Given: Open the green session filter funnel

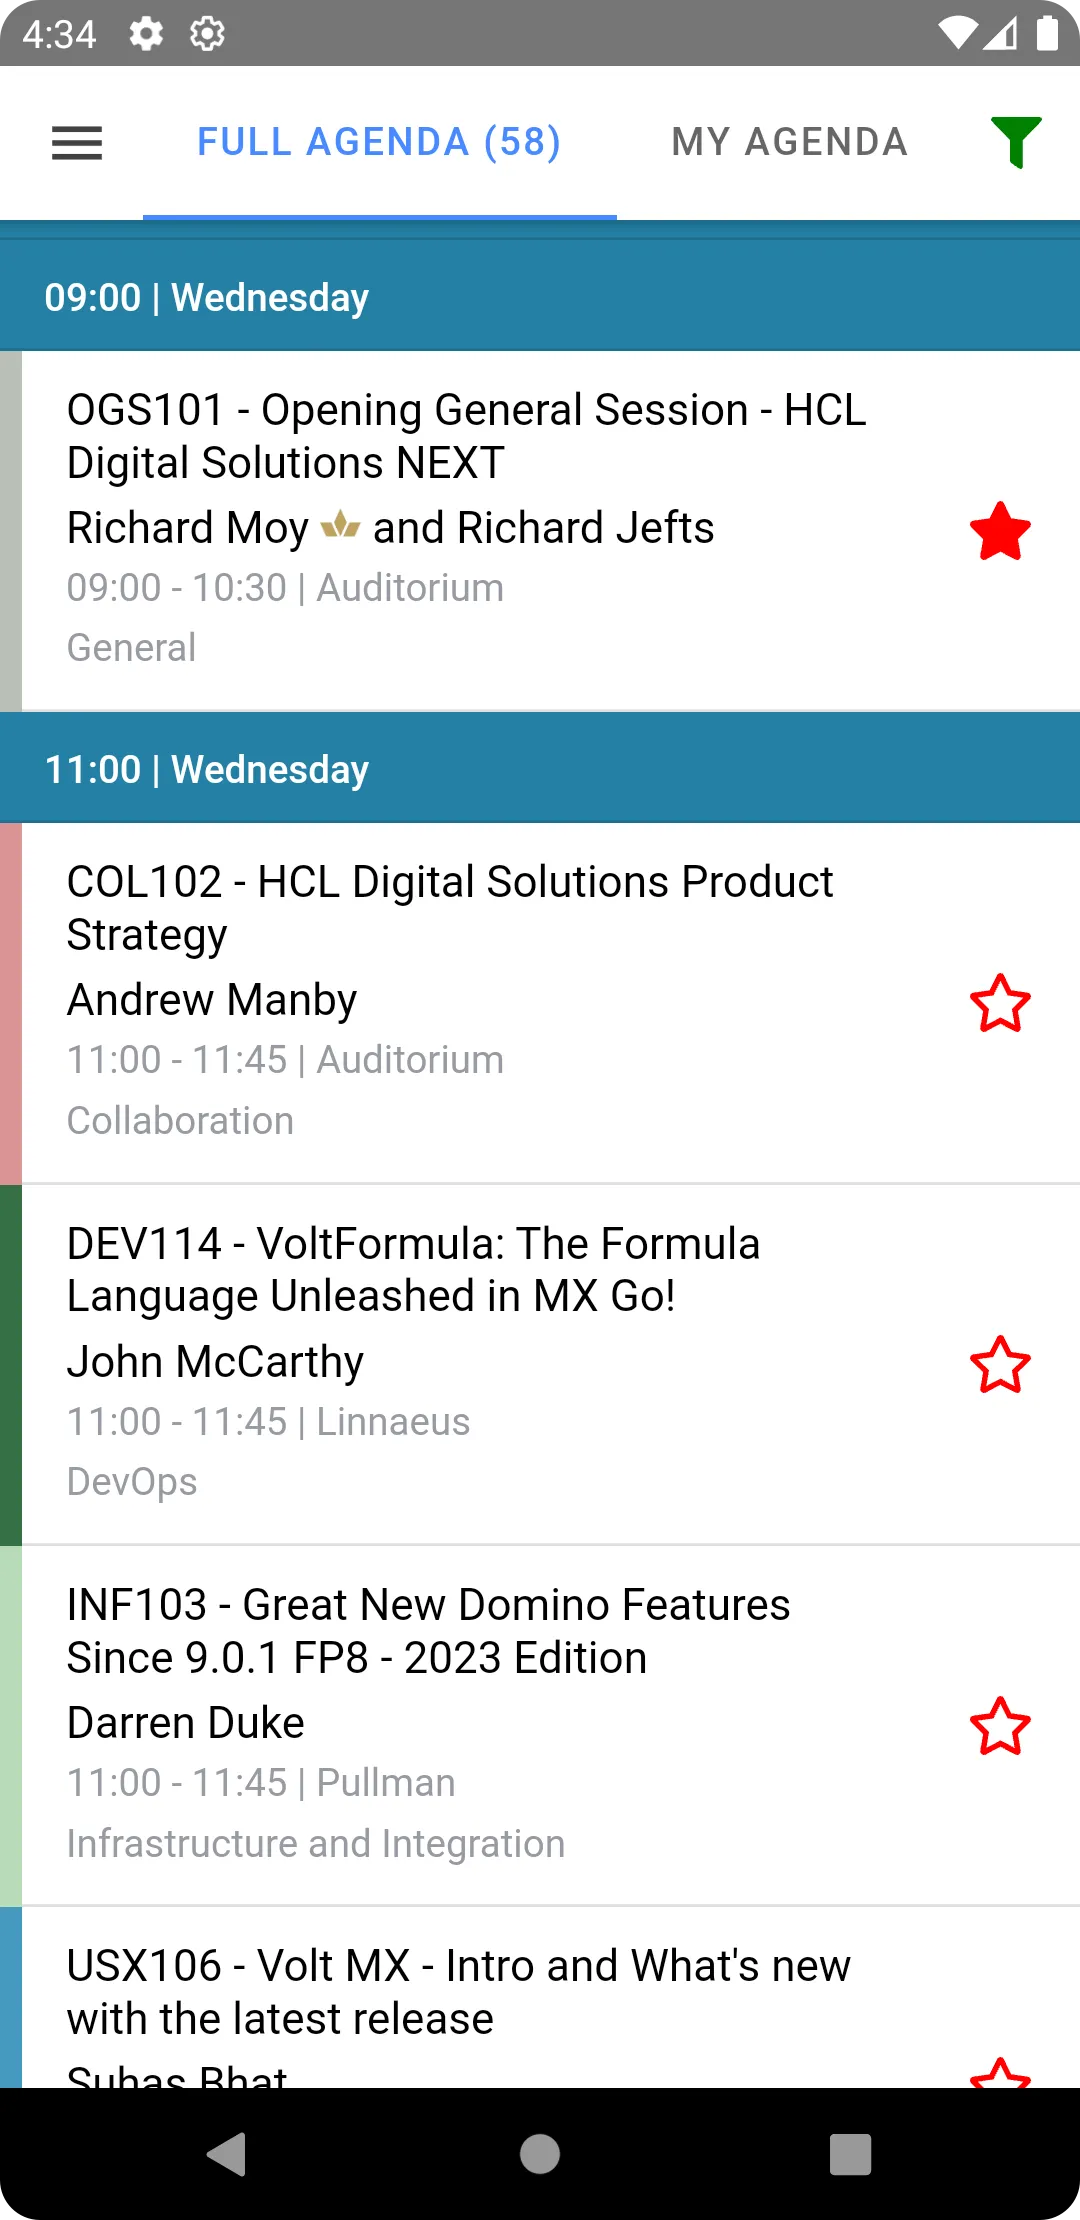Looking at the screenshot, I should coord(1016,142).
